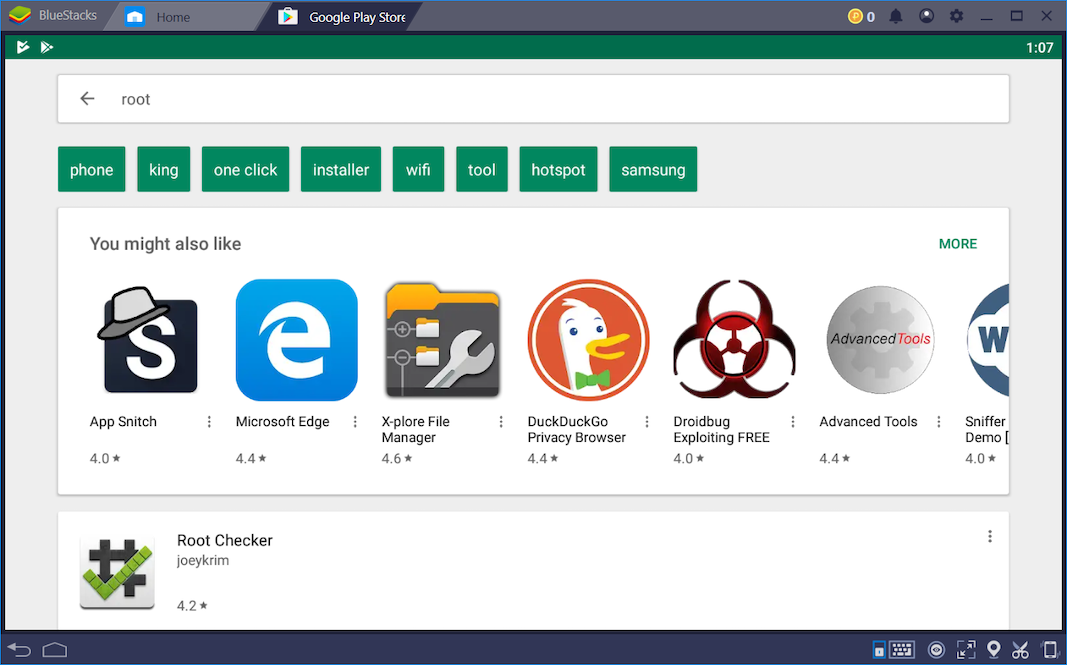Open BlueStacks settings gear
Image resolution: width=1067 pixels, height=665 pixels.
[957, 16]
